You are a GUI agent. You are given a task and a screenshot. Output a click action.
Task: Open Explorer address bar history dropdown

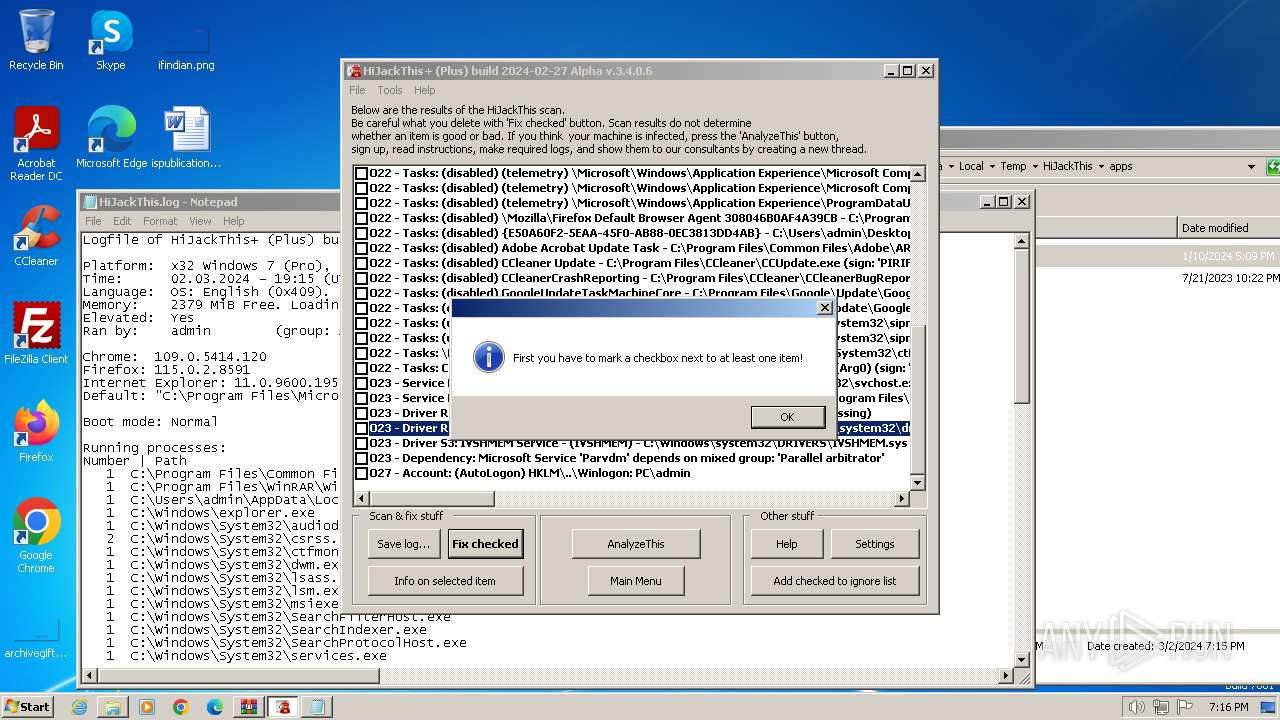[1251, 167]
